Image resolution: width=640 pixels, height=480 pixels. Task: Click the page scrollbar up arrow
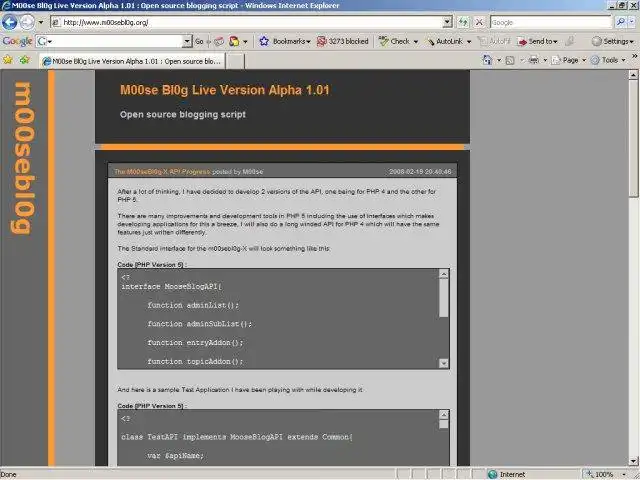[x=633, y=75]
